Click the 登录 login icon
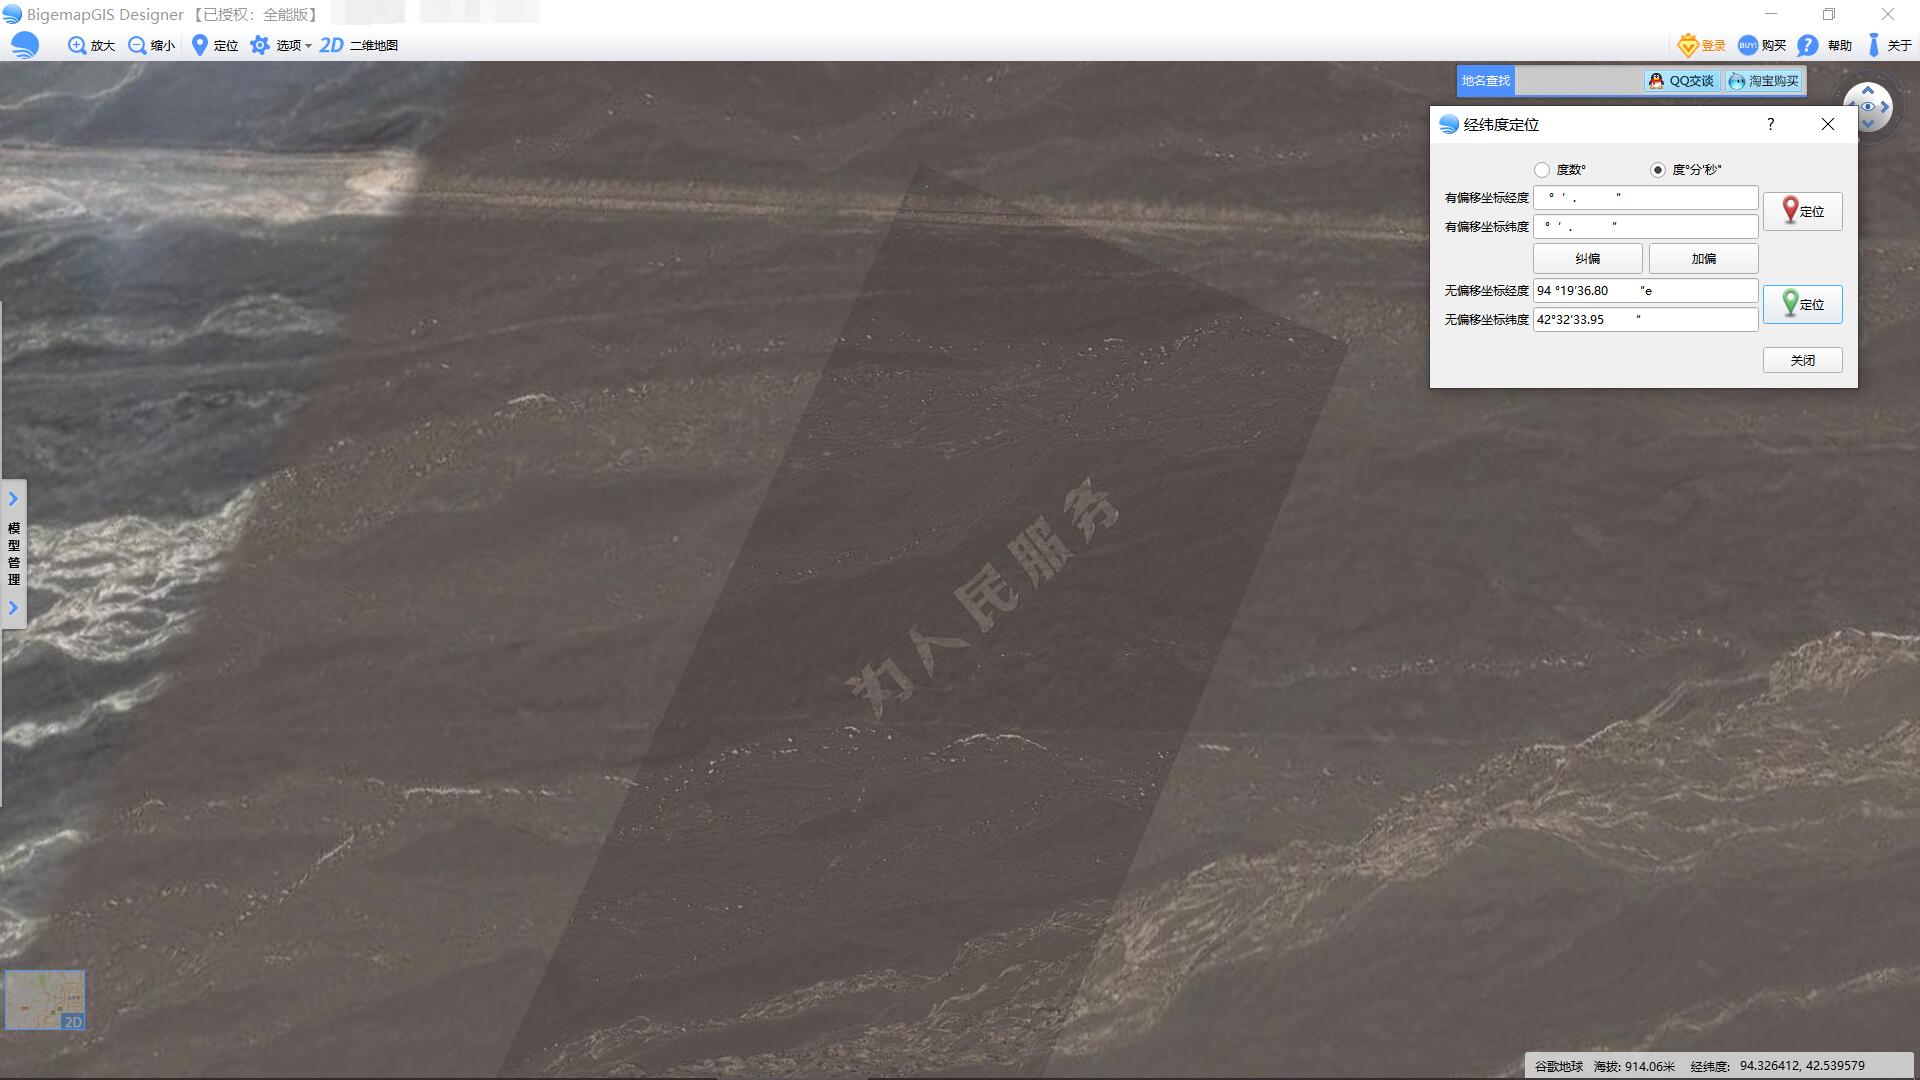 [x=1688, y=45]
